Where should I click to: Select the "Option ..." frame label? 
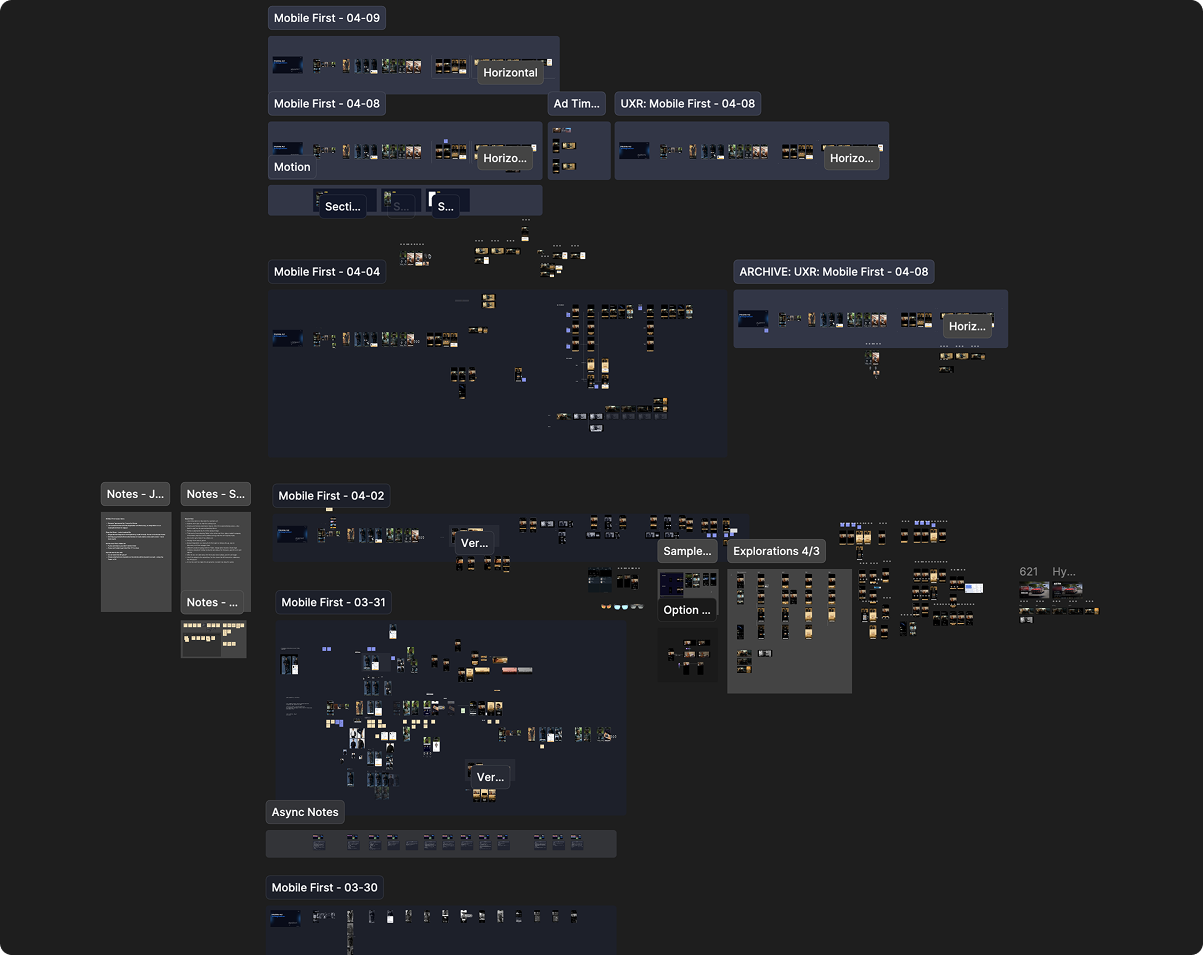point(687,609)
